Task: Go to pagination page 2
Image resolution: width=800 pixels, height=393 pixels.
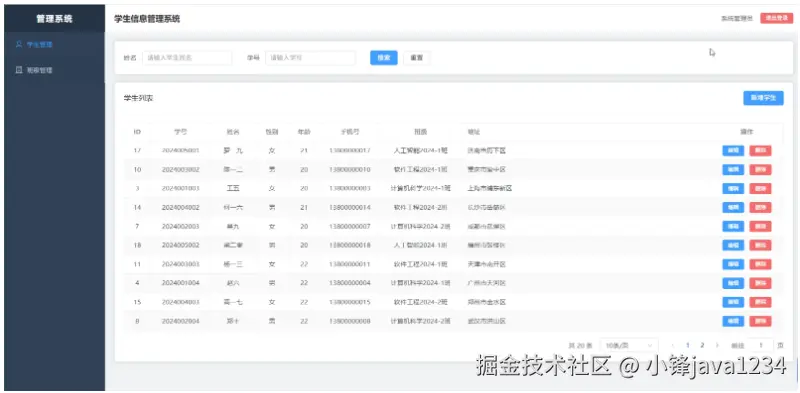Action: (703, 346)
